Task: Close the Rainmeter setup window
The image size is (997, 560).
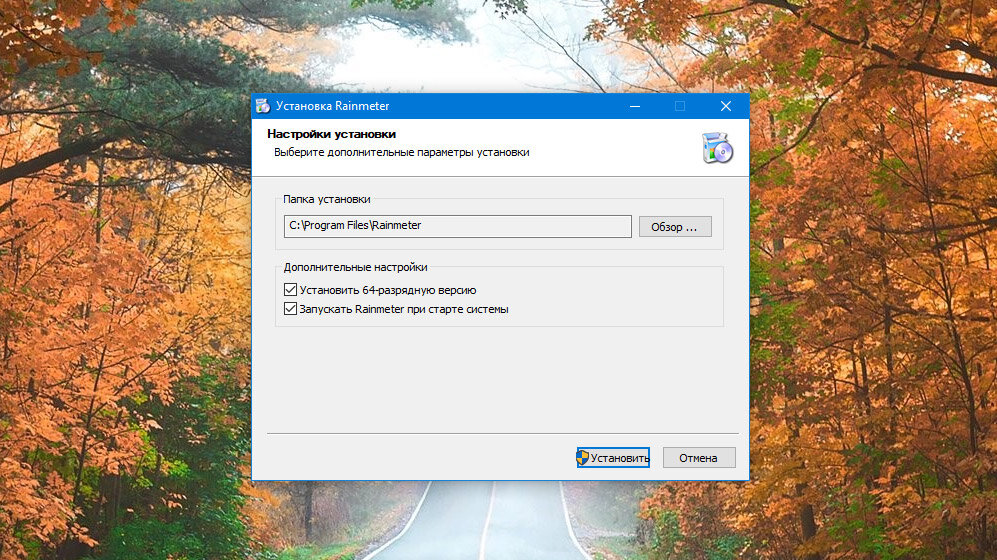Action: tap(725, 106)
